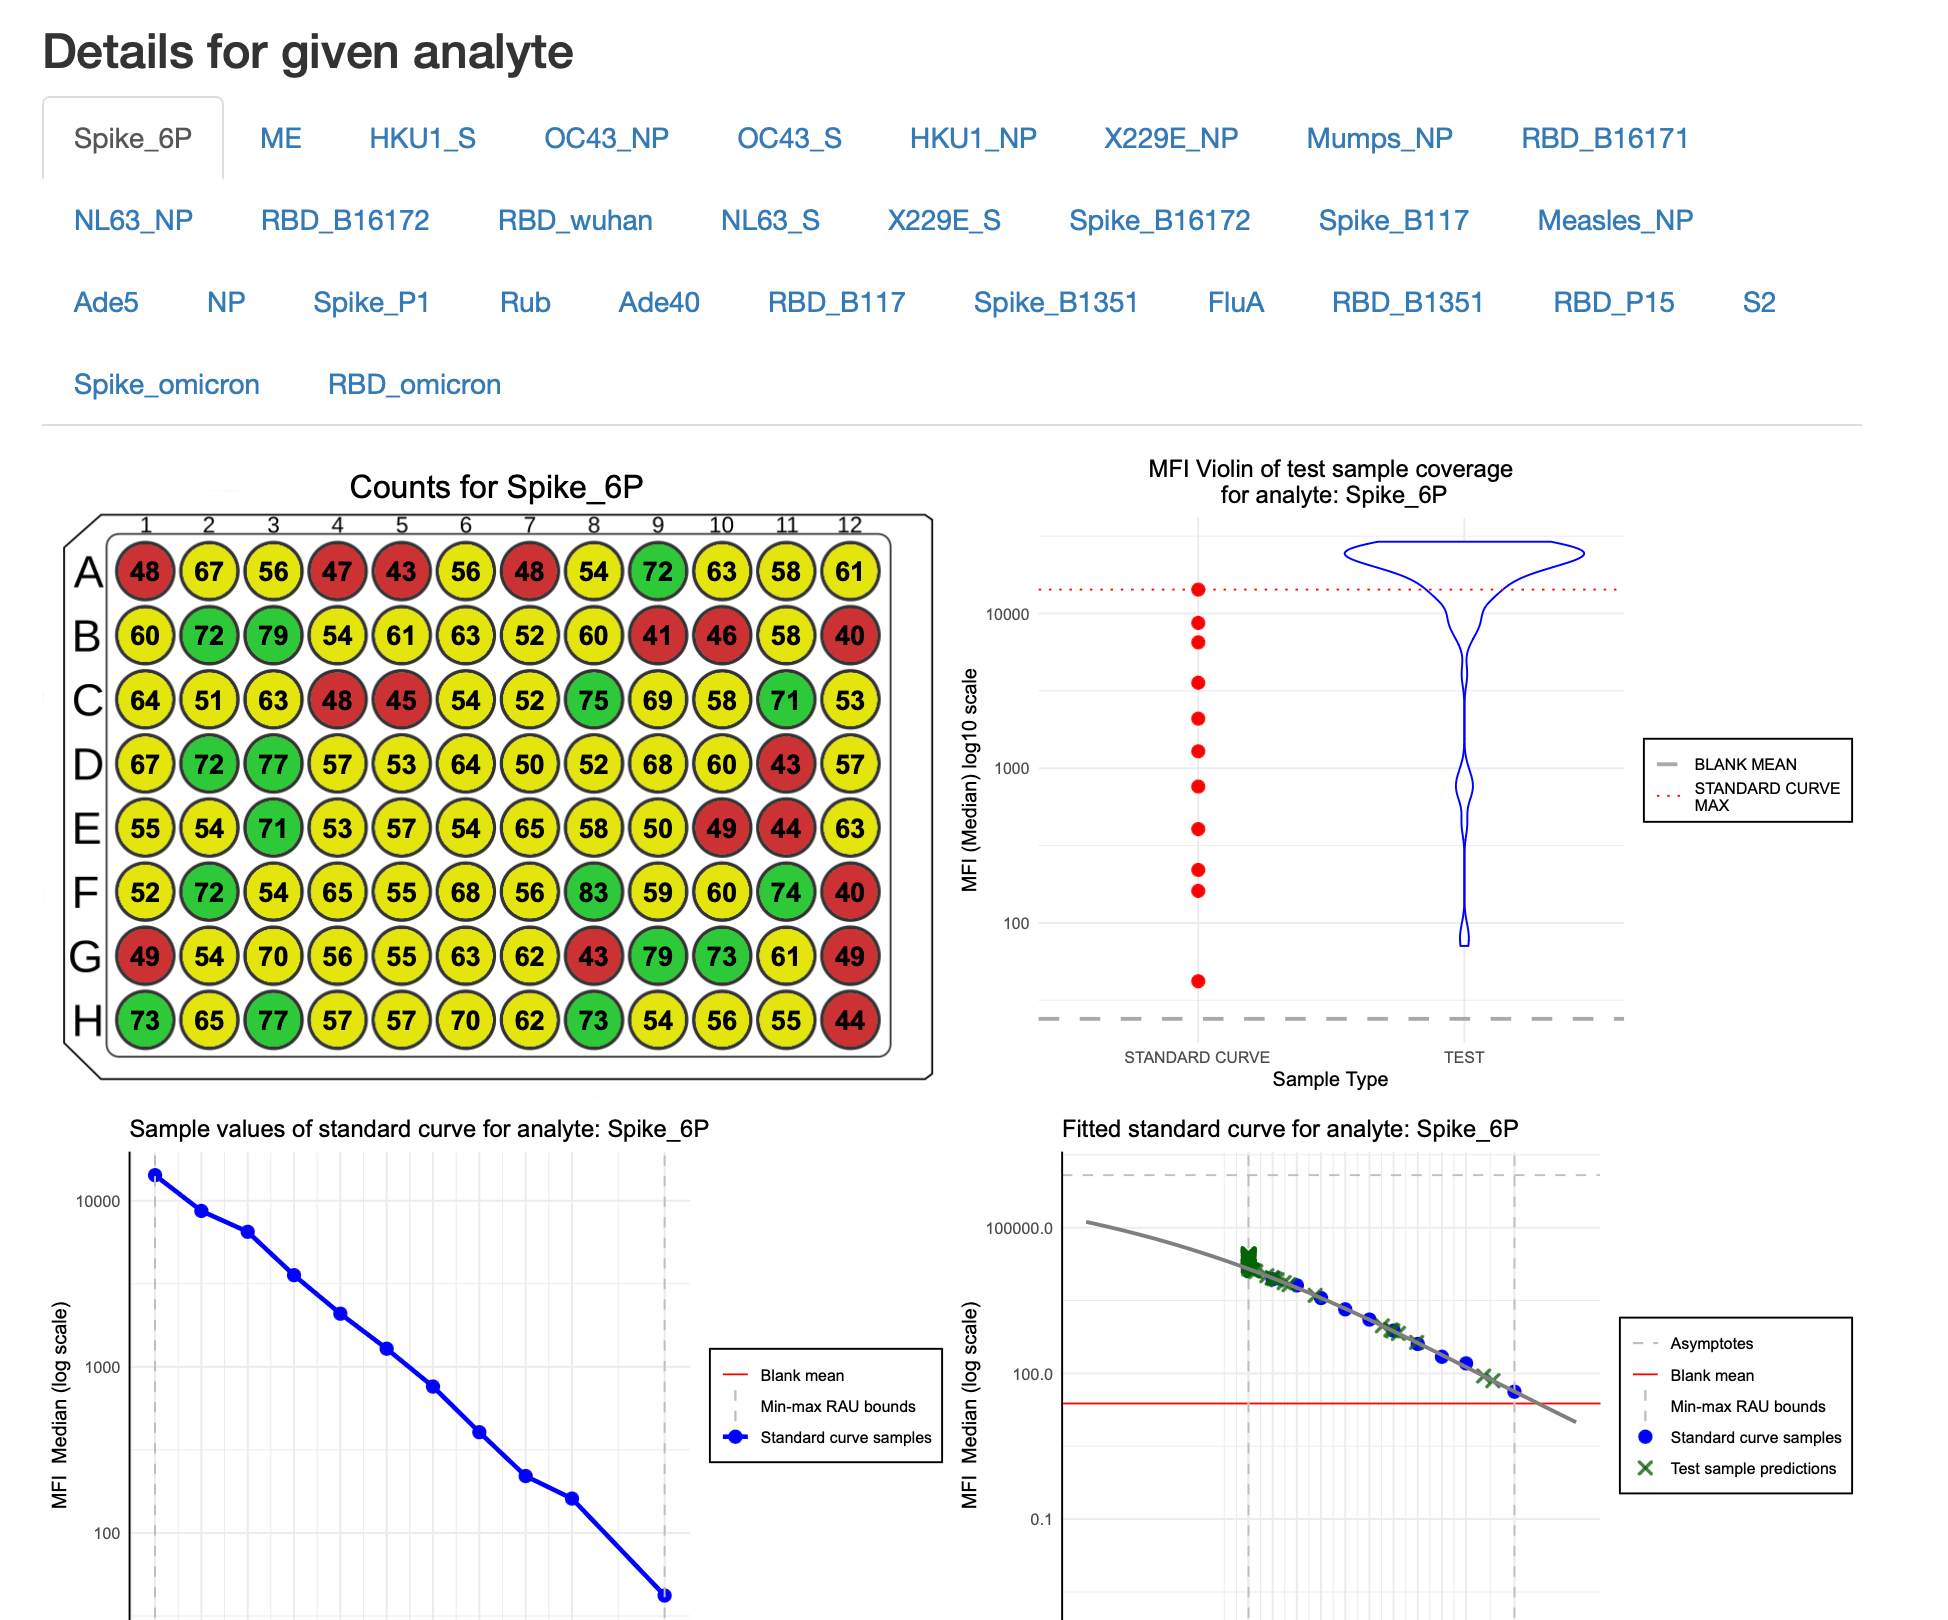Image resolution: width=1948 pixels, height=1620 pixels.
Task: Switch to the OC43_S tab
Action: (790, 138)
